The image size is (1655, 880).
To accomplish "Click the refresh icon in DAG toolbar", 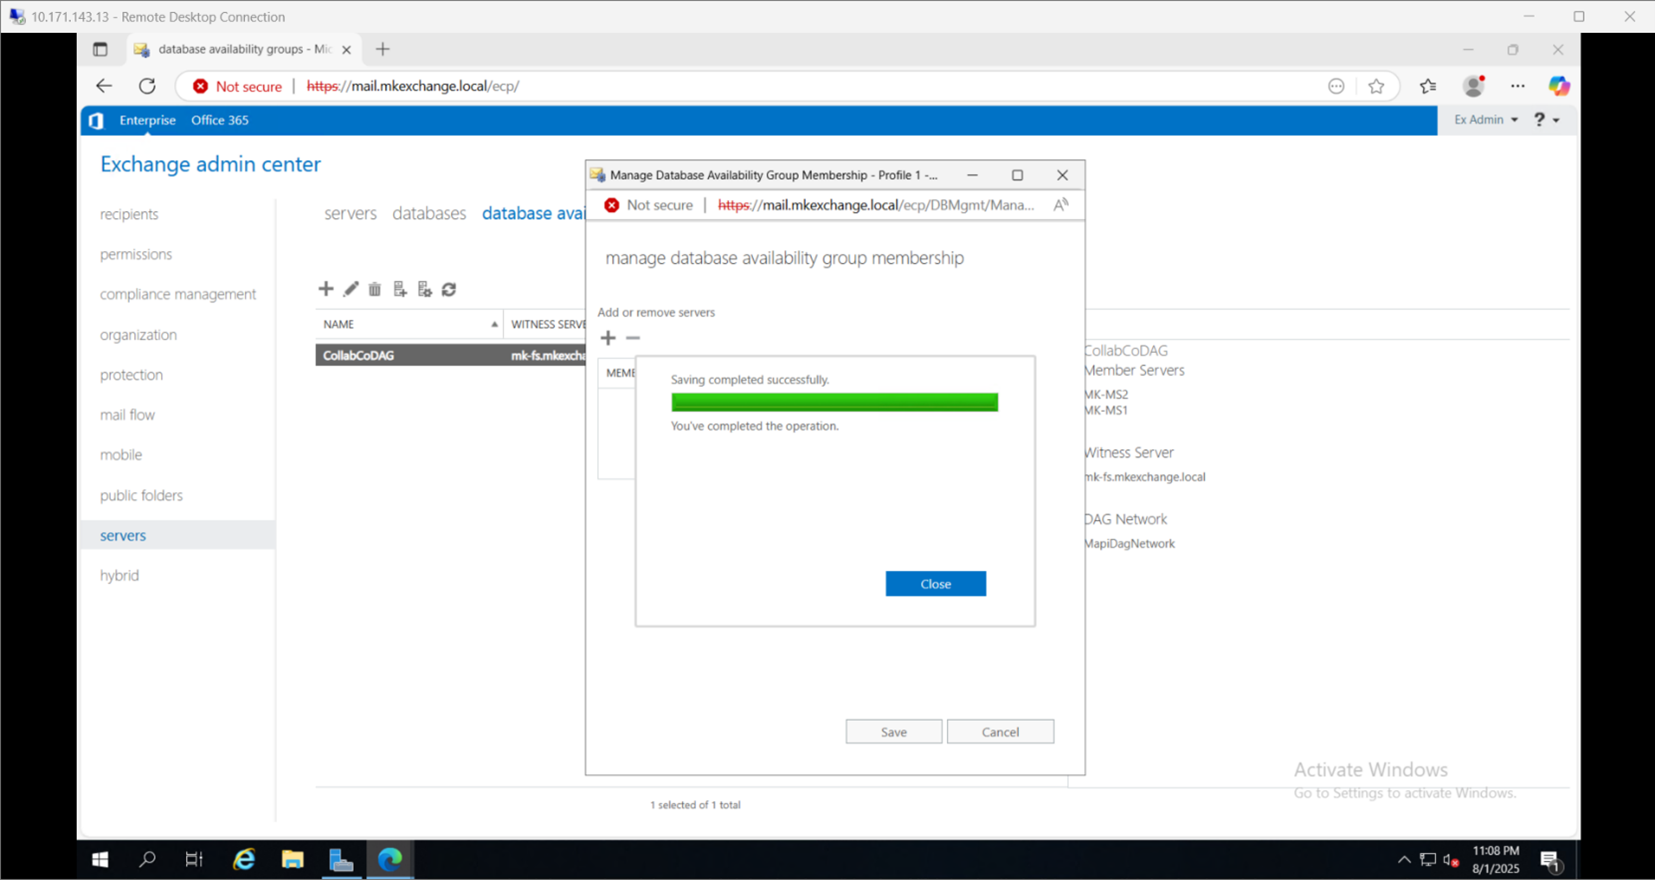I will [449, 289].
